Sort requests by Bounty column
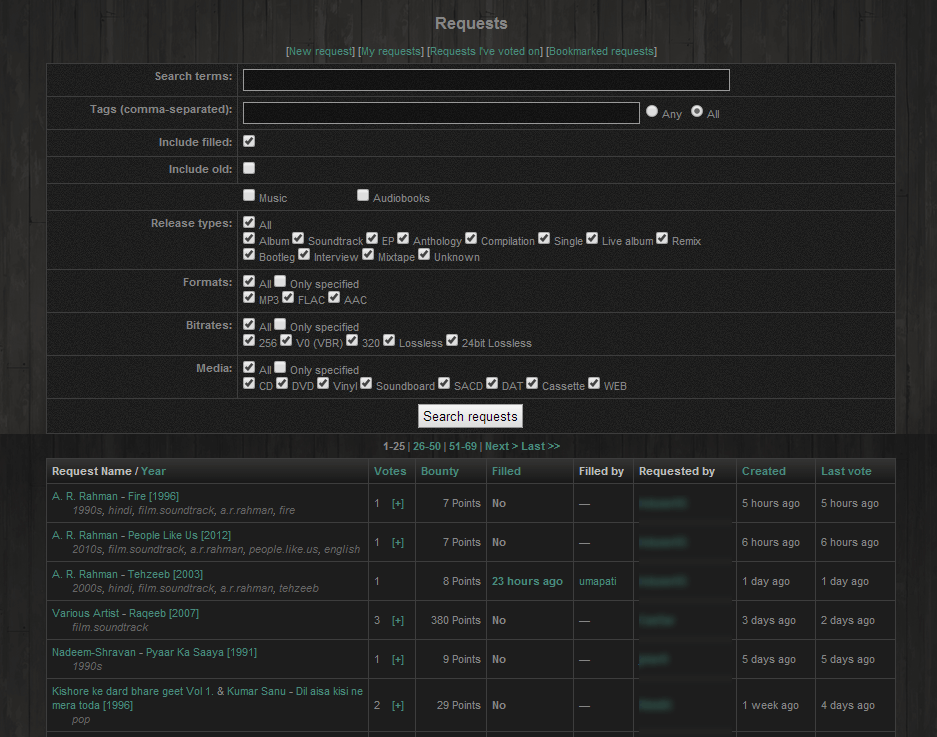Image resolution: width=937 pixels, height=737 pixels. point(440,471)
